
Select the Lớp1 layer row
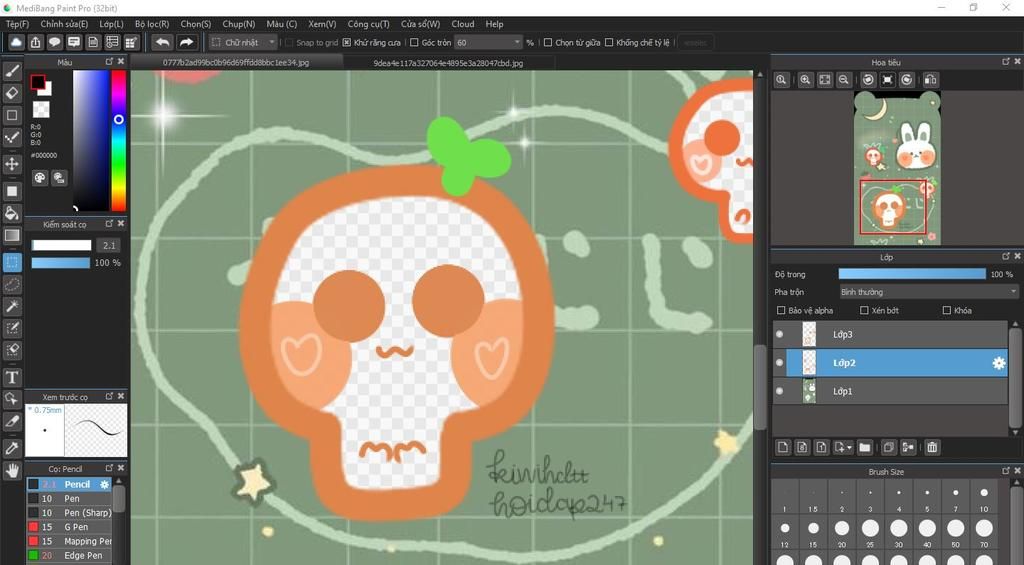coord(891,391)
